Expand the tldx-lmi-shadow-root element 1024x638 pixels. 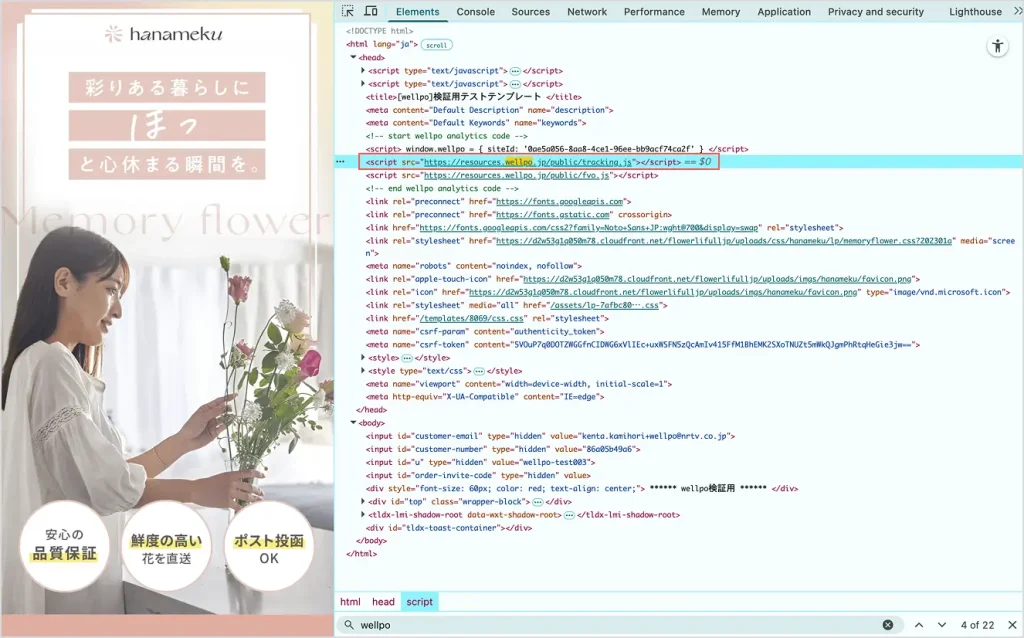362,514
